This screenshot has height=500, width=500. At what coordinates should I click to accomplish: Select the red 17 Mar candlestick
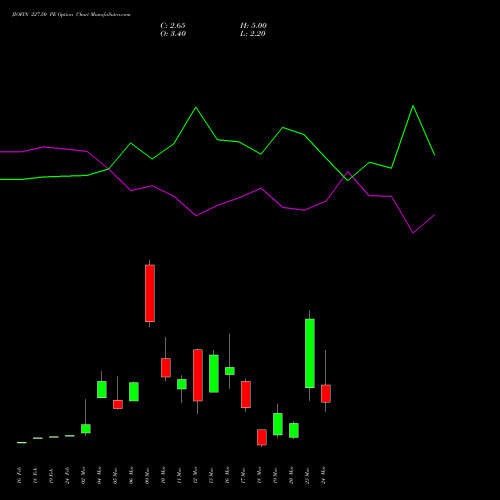pos(246,394)
